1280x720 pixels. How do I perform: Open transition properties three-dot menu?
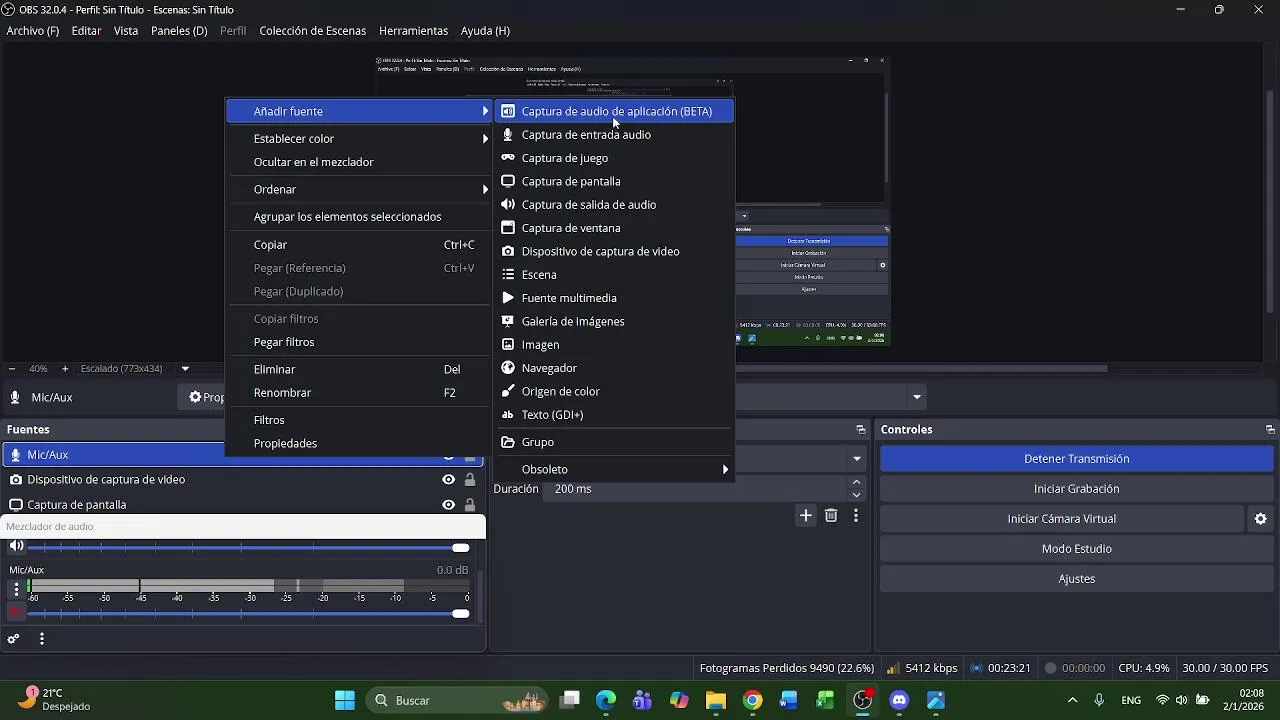pos(856,516)
